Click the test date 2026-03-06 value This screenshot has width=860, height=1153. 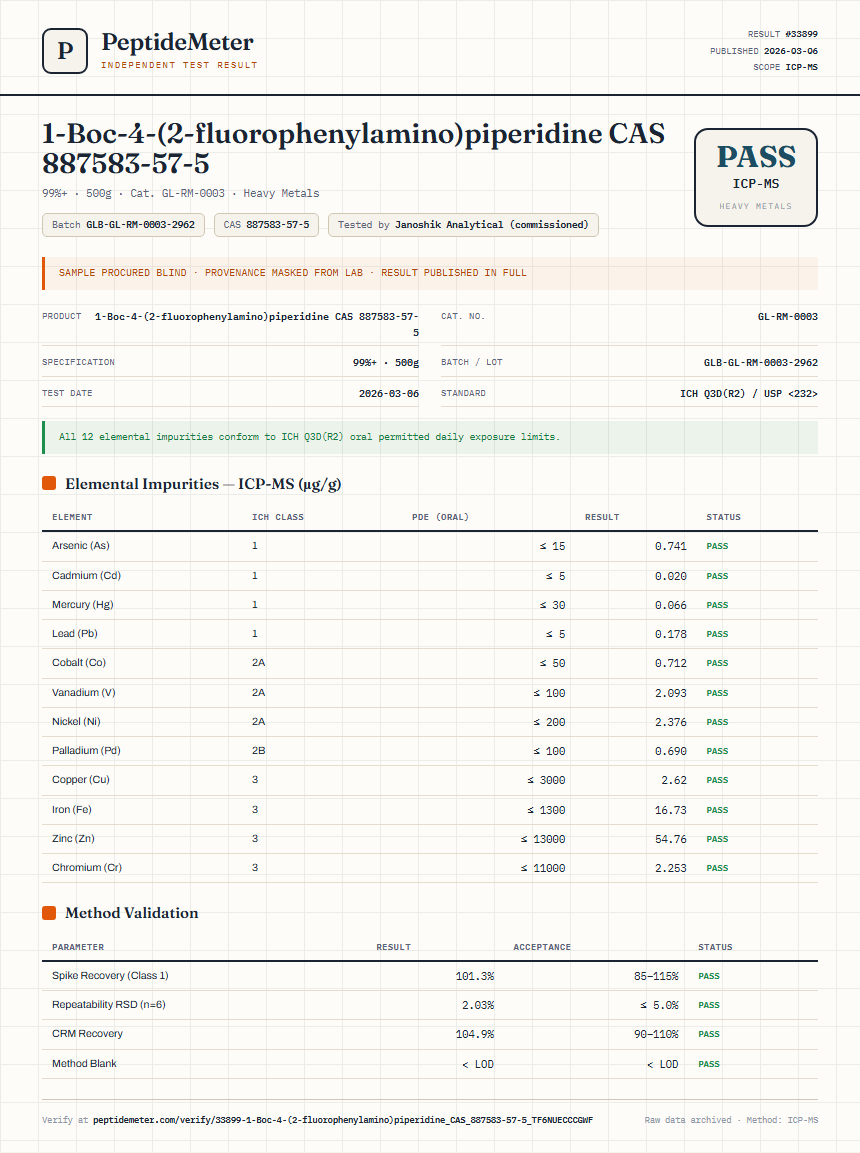(x=388, y=393)
